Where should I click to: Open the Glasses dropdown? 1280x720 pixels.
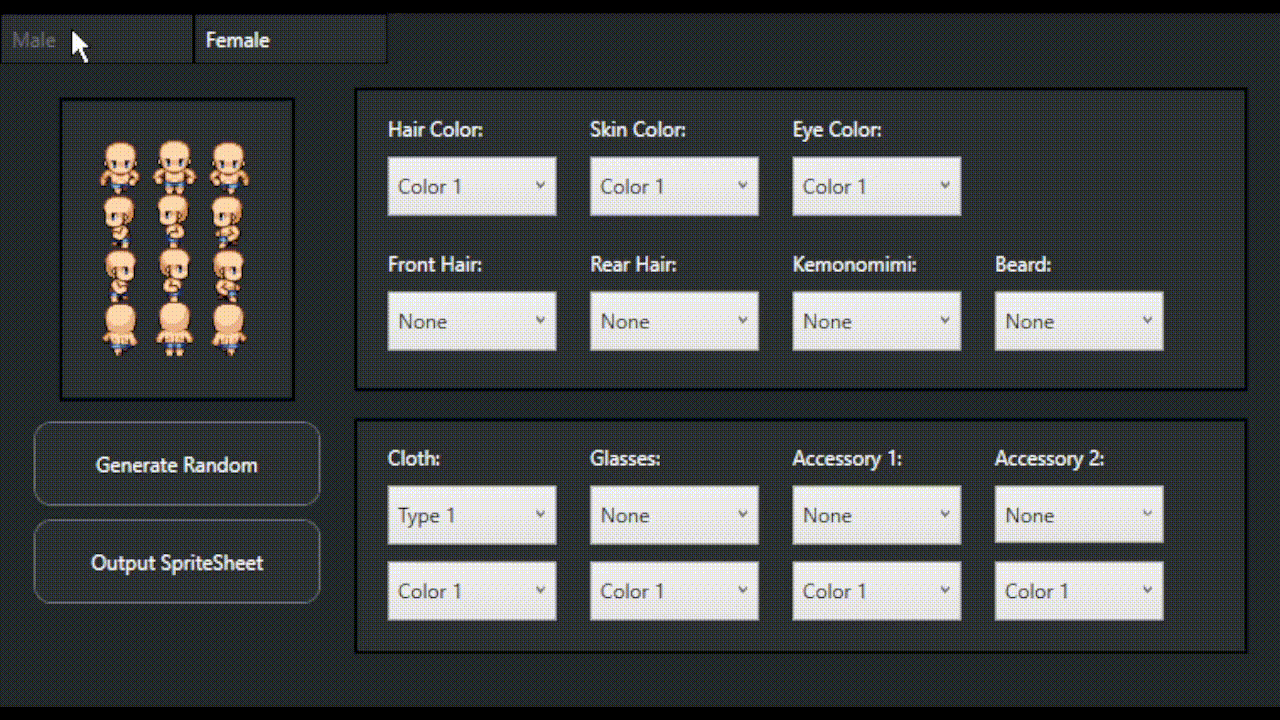674,515
